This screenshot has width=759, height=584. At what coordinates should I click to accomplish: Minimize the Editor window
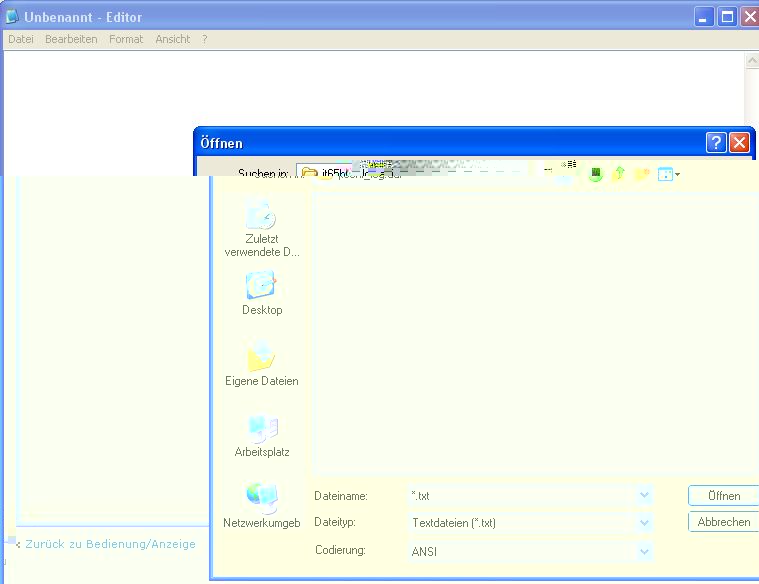coord(704,17)
